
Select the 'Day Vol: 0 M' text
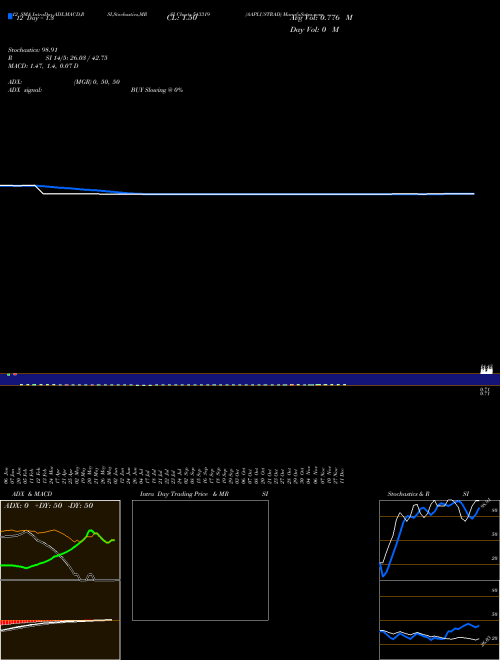coord(314,29)
